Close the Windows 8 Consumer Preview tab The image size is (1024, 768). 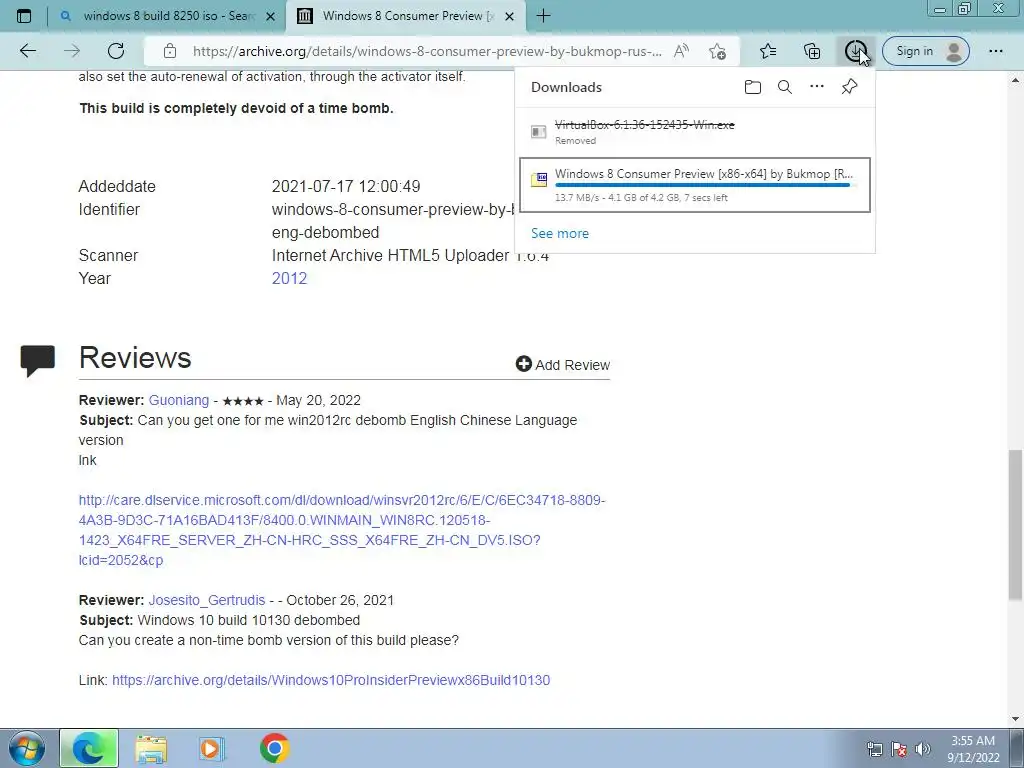click(509, 16)
